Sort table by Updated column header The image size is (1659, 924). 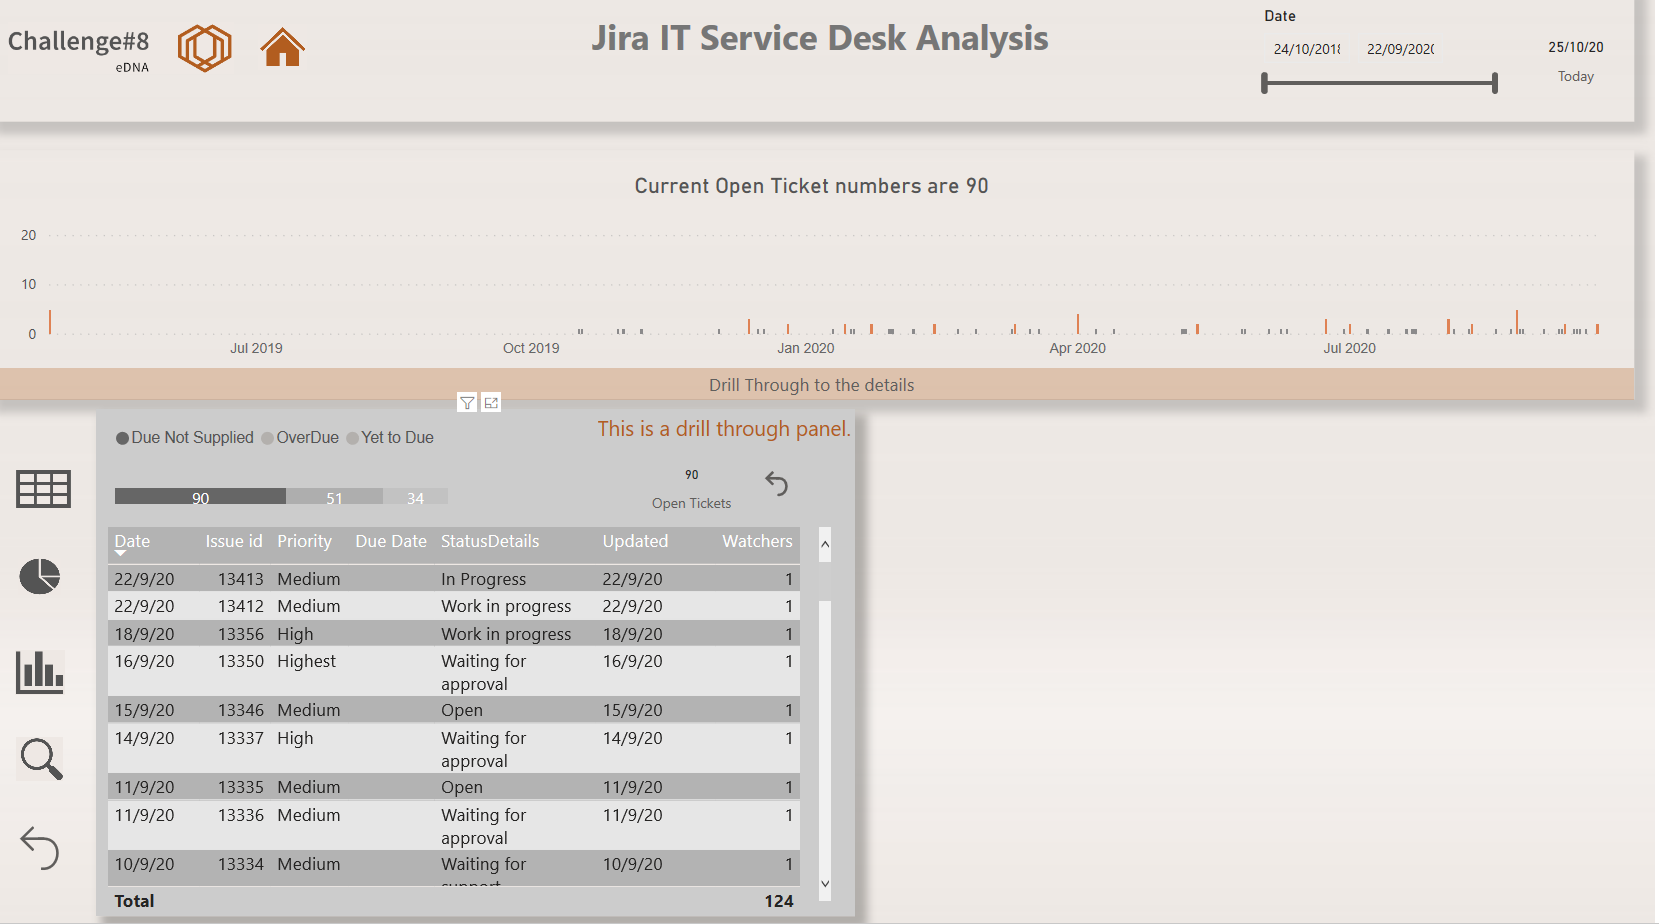click(635, 541)
